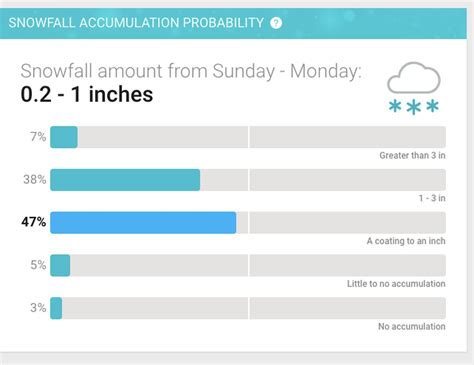Click the 'A coating to an inch' label
Viewport: 474px width, 365px height.
pyautogui.click(x=406, y=241)
